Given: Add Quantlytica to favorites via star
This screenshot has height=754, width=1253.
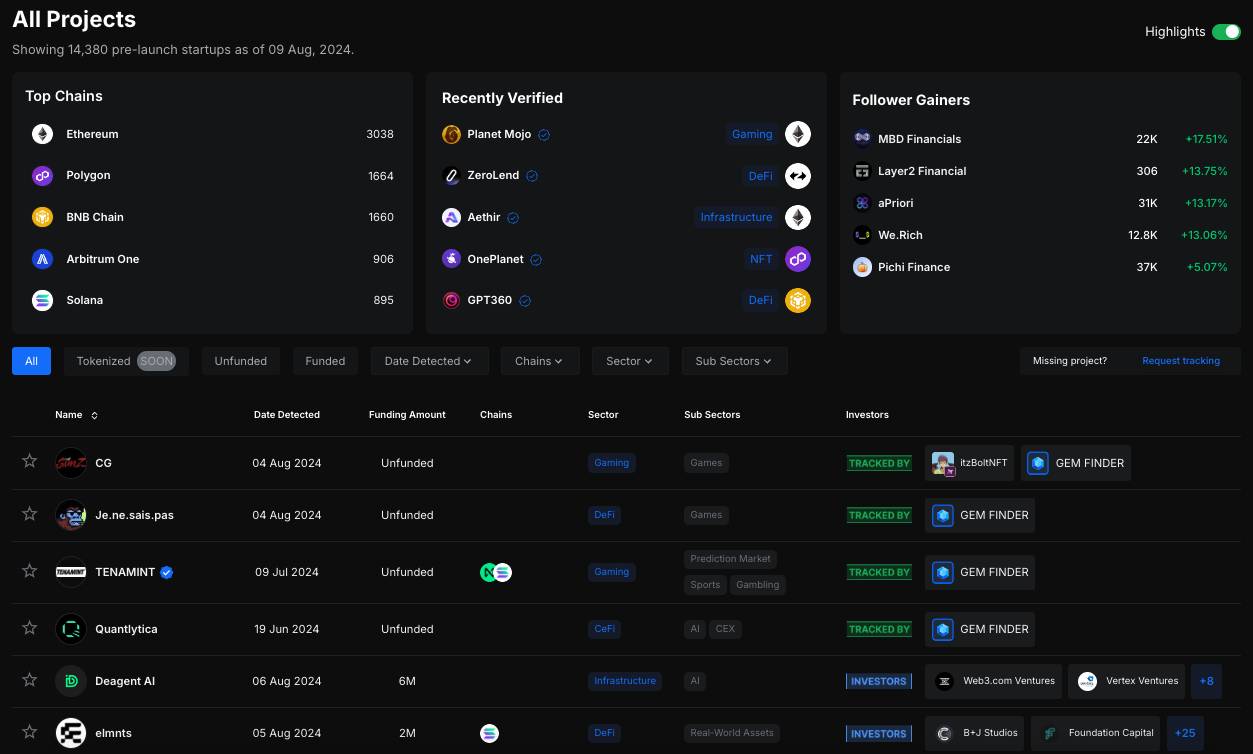Looking at the screenshot, I should click(30, 628).
